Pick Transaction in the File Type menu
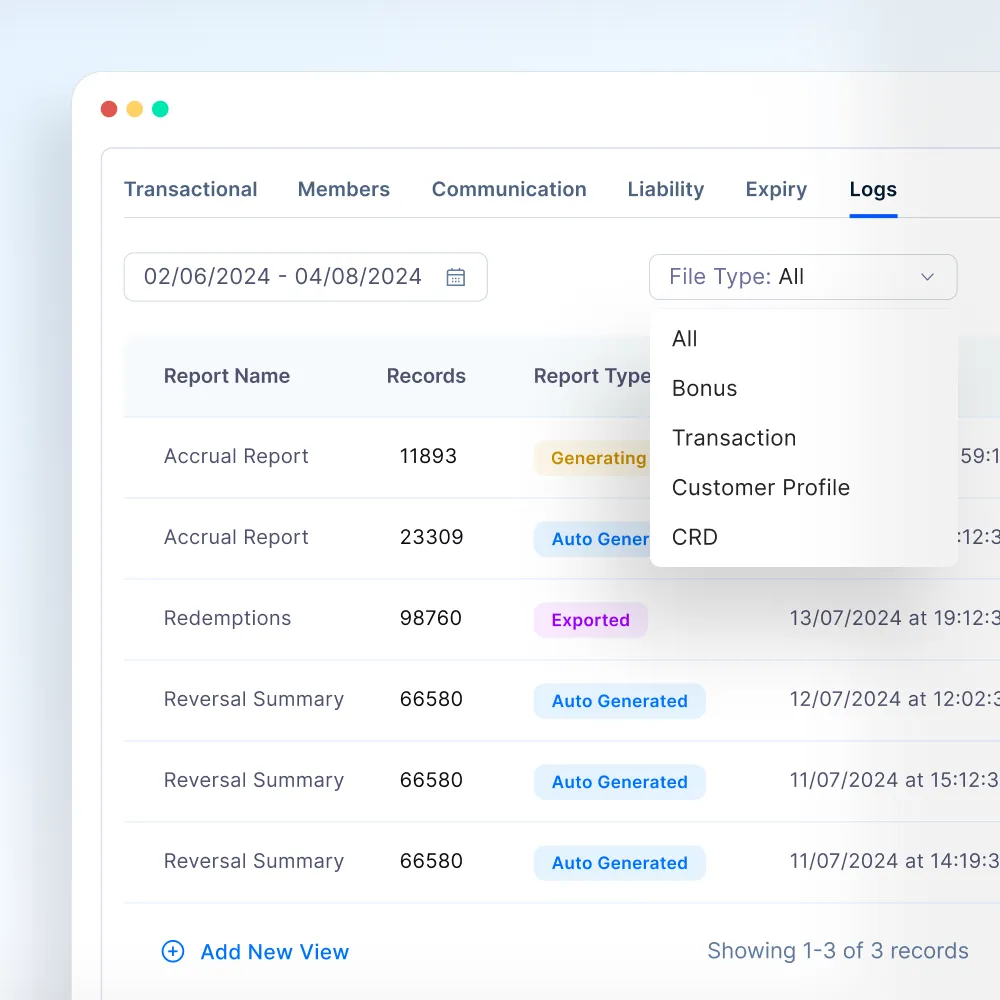This screenshot has width=1000, height=1000. (x=734, y=438)
